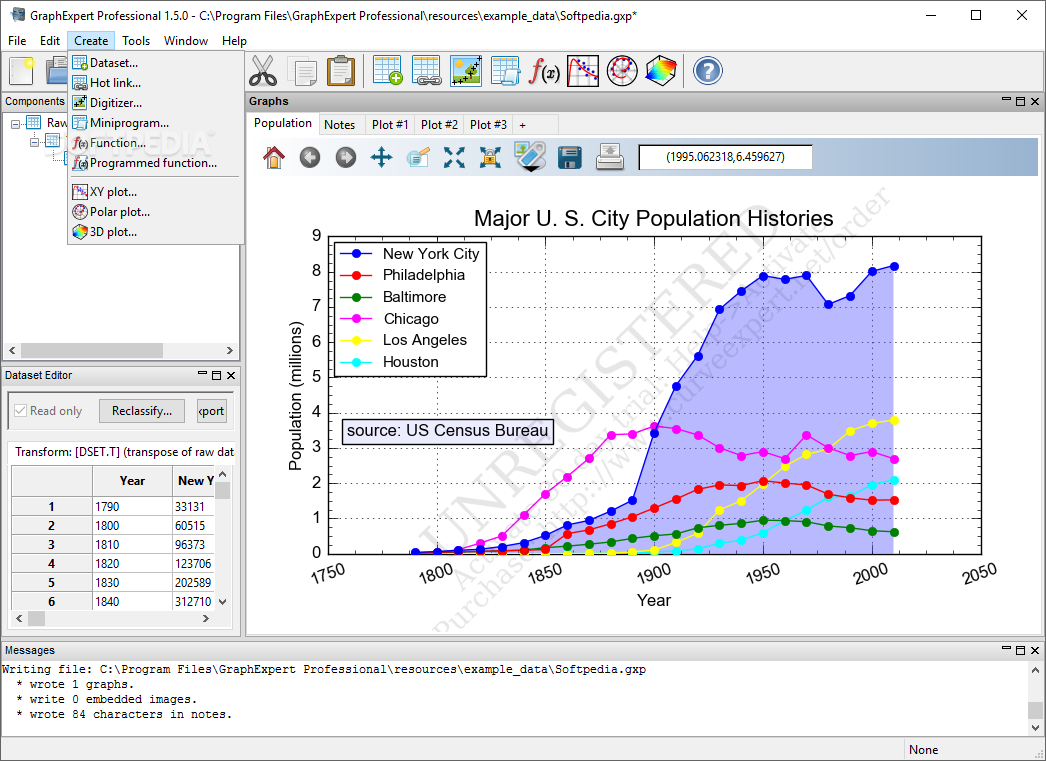Open the Window menu
The height and width of the screenshot is (761, 1046).
tap(186, 41)
